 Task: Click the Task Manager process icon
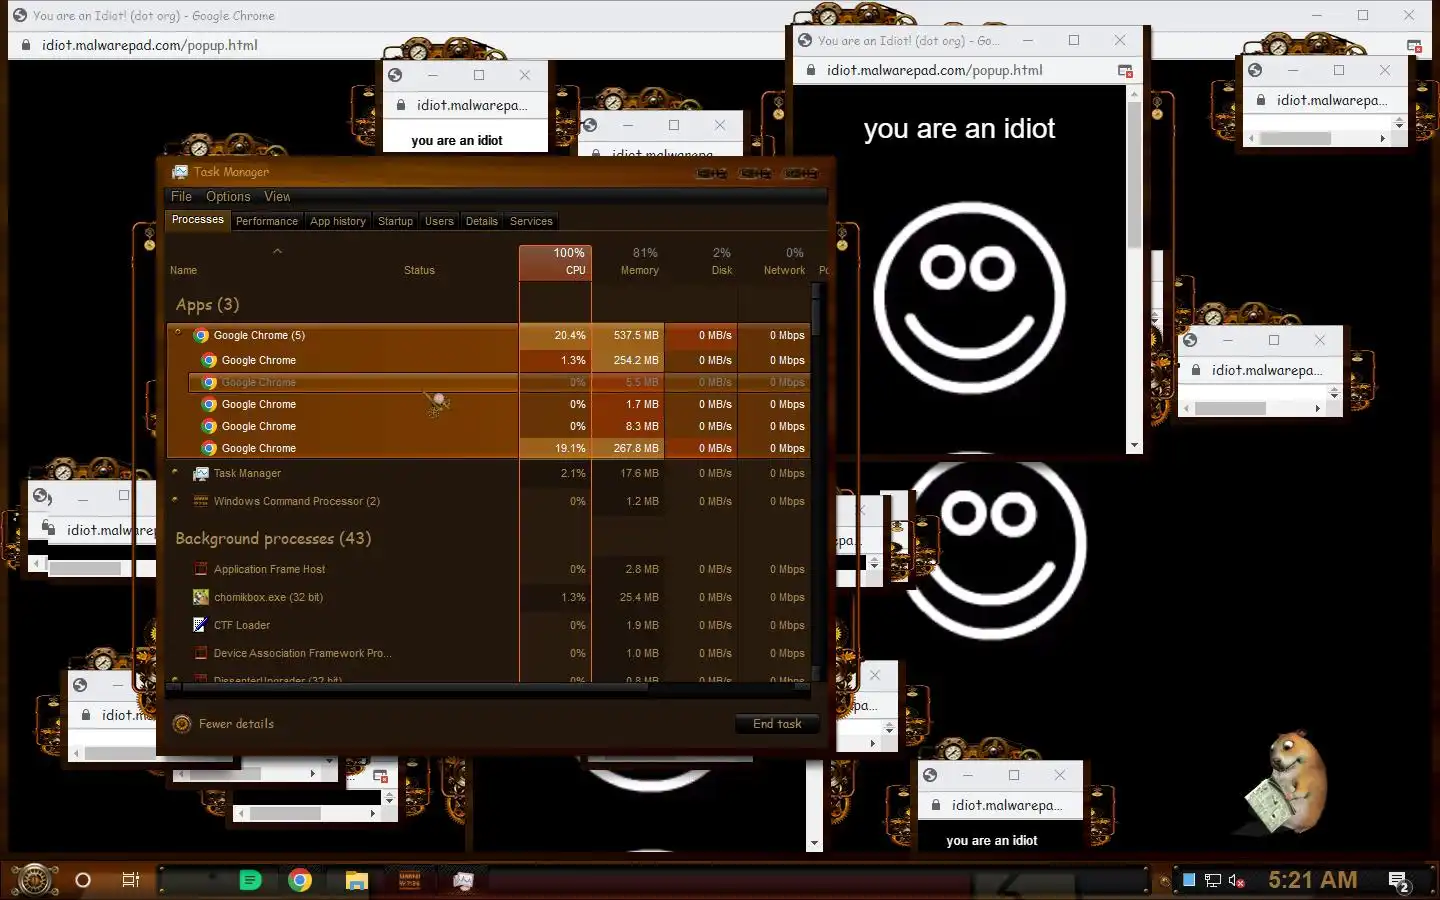click(201, 474)
